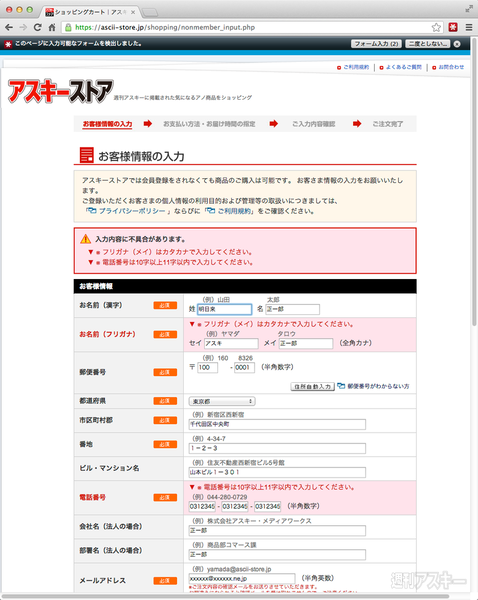Close the ショッピングカート browser tab
This screenshot has width=478, height=600.
point(133,12)
